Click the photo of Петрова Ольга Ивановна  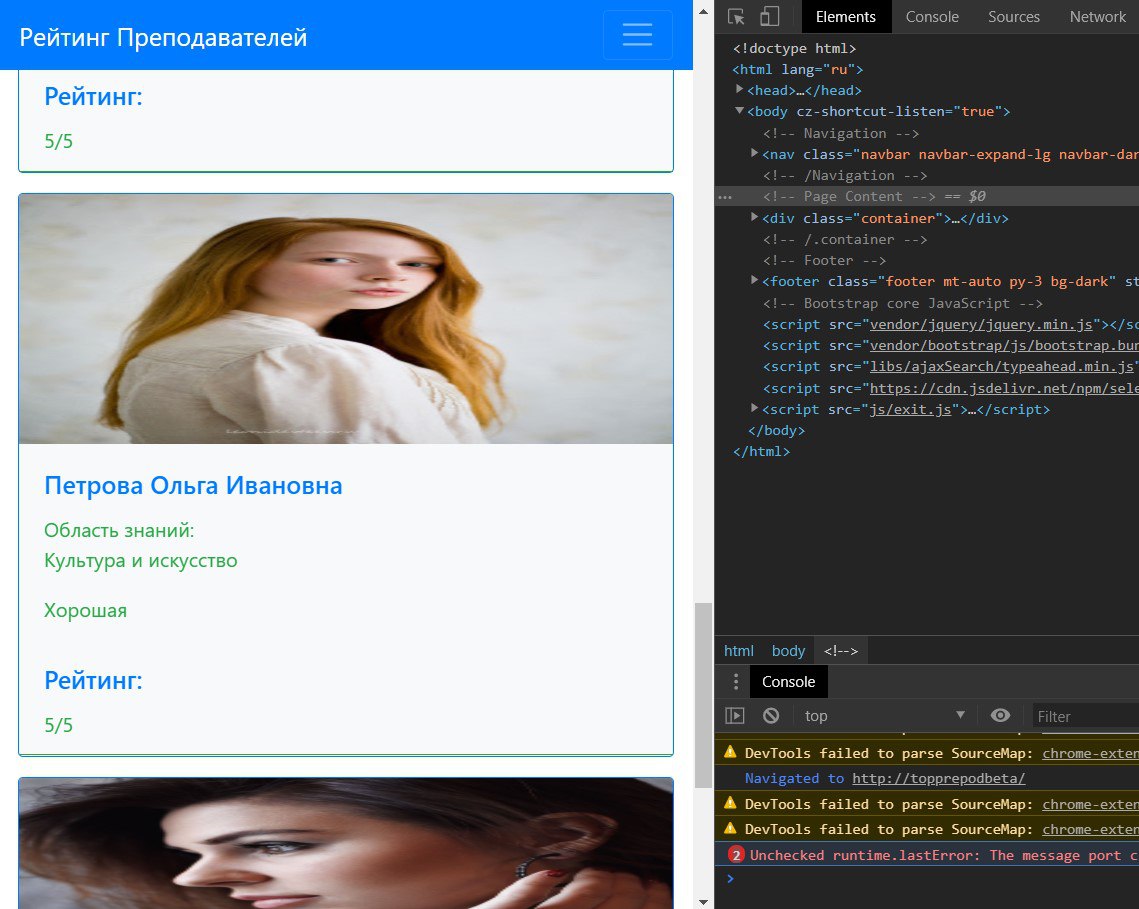(x=346, y=319)
